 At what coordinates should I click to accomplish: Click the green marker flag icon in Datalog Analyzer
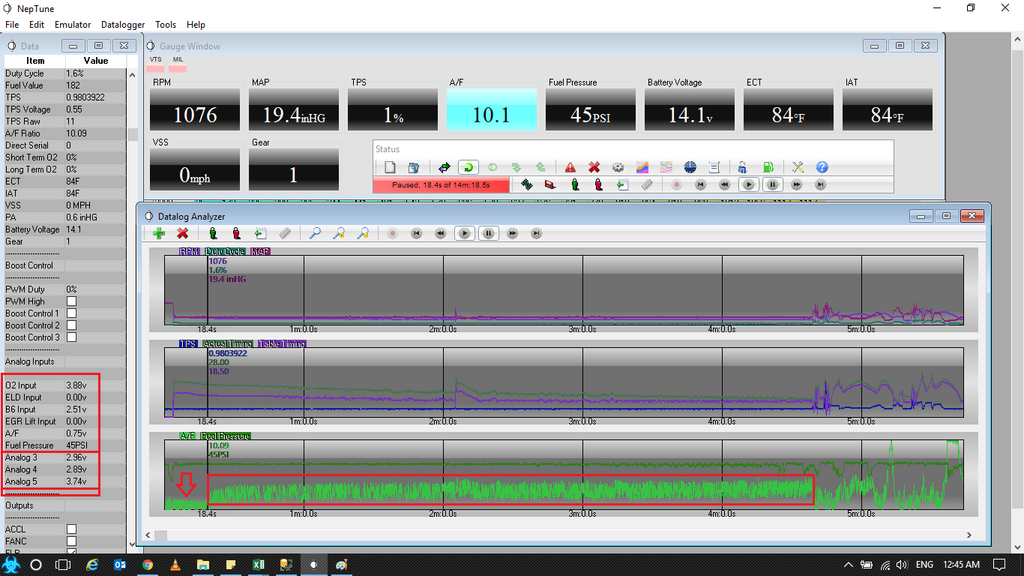[x=213, y=233]
